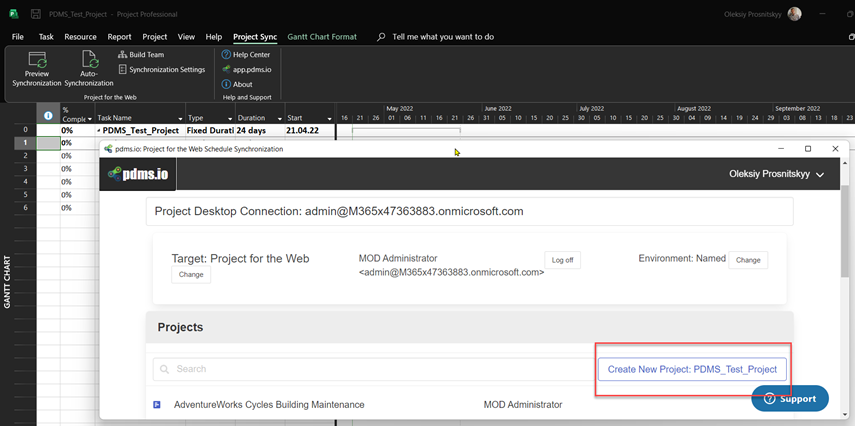This screenshot has height=426, width=855.
Task: Click the Tell me what you want to do box
Action: pos(443,37)
